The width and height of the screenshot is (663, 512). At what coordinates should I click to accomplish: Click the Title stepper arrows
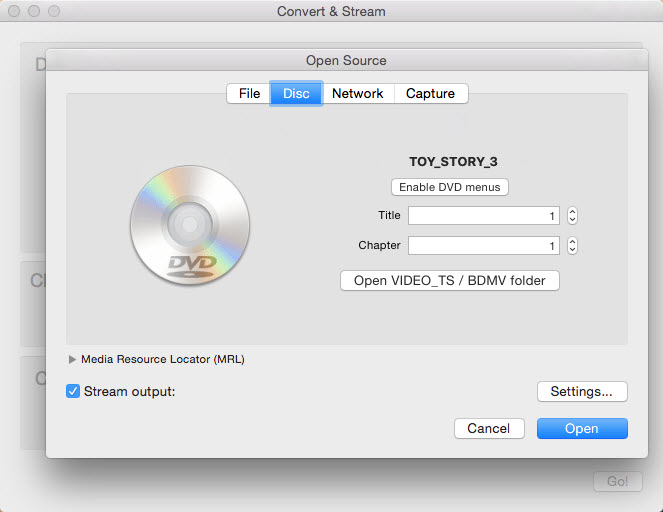(x=572, y=216)
